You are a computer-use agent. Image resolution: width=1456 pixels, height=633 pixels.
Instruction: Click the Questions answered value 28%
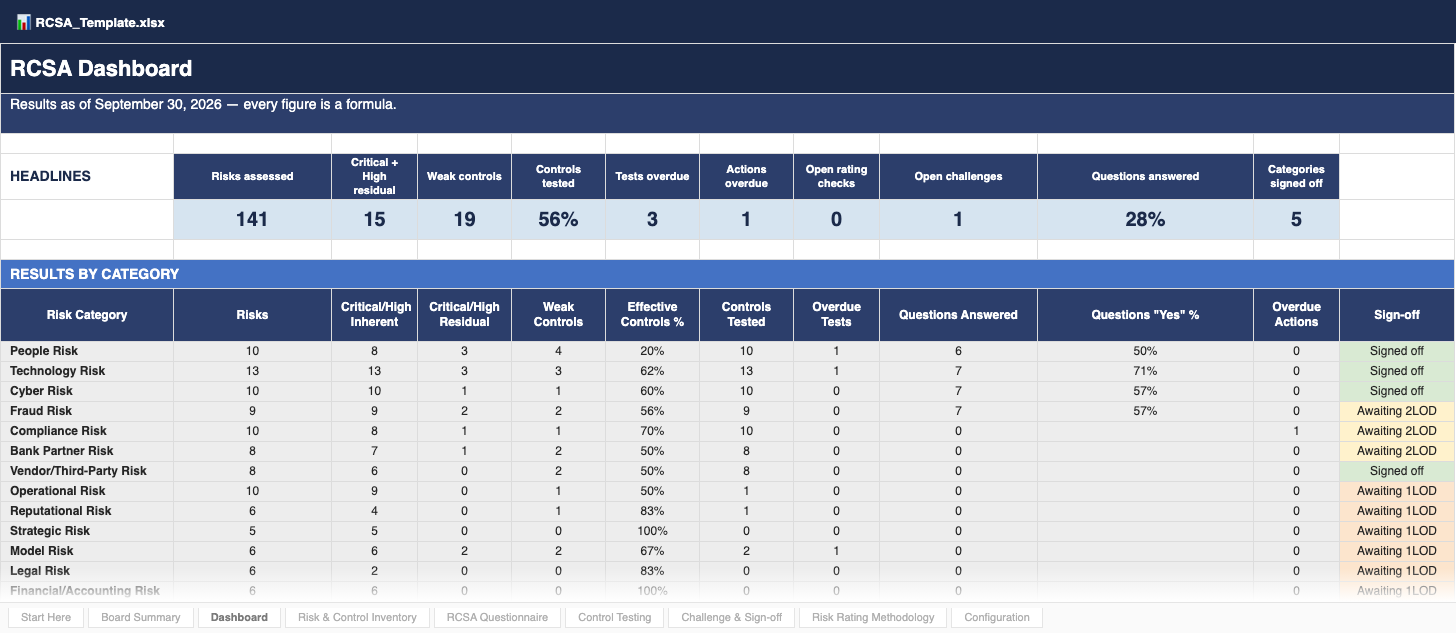pyautogui.click(x=1145, y=219)
